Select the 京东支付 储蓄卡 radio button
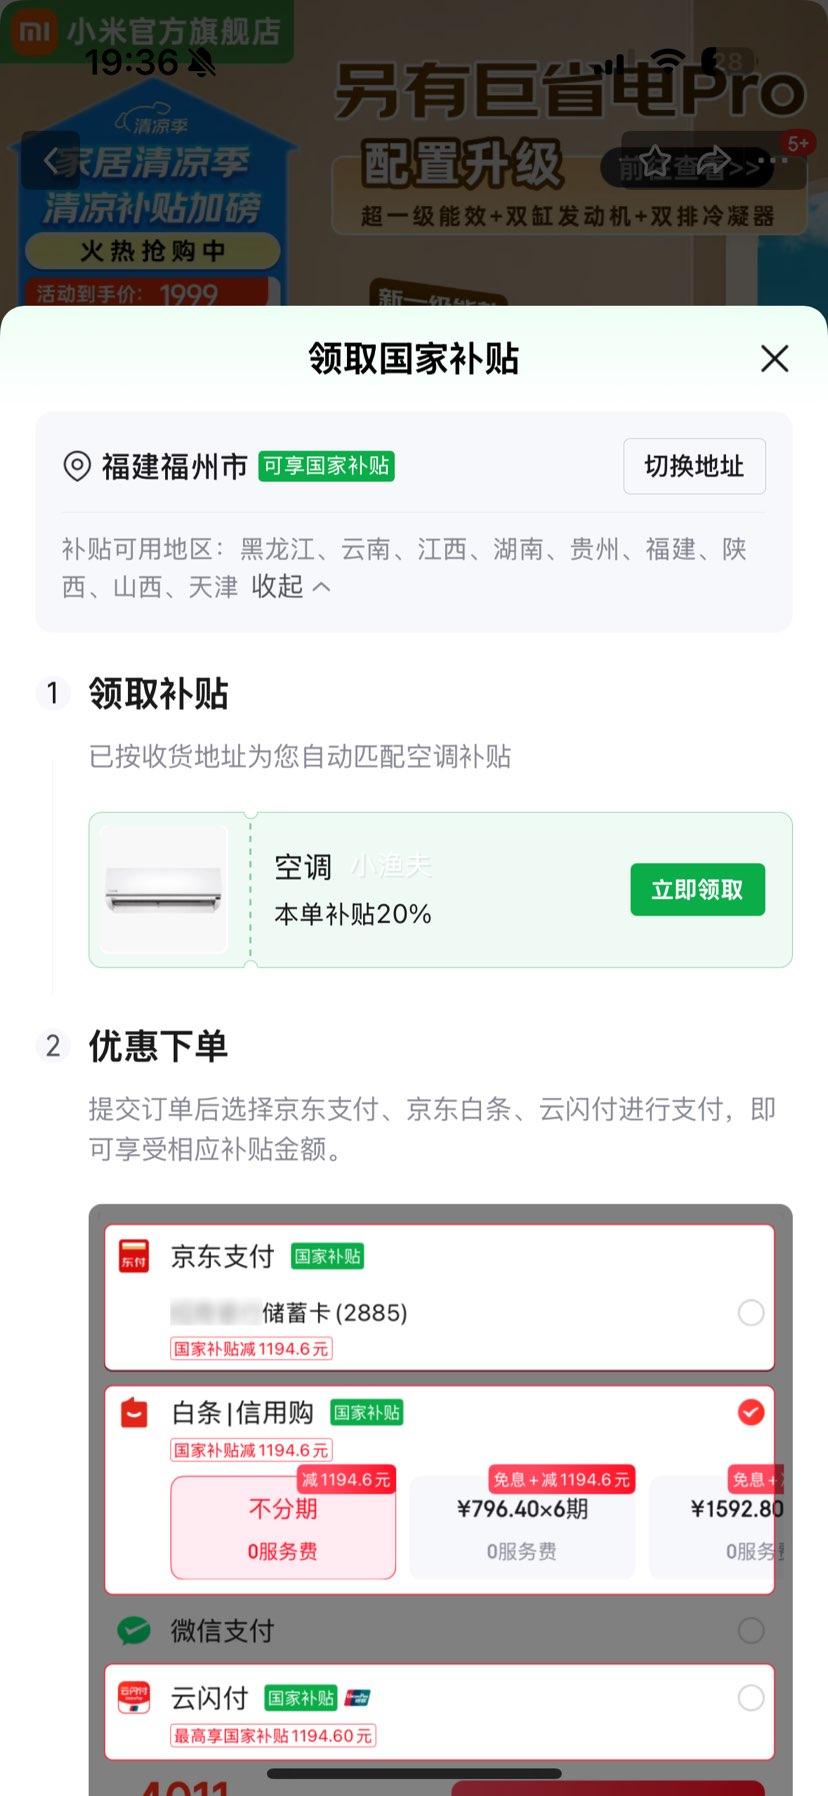The height and width of the screenshot is (1796, 828). (751, 1313)
